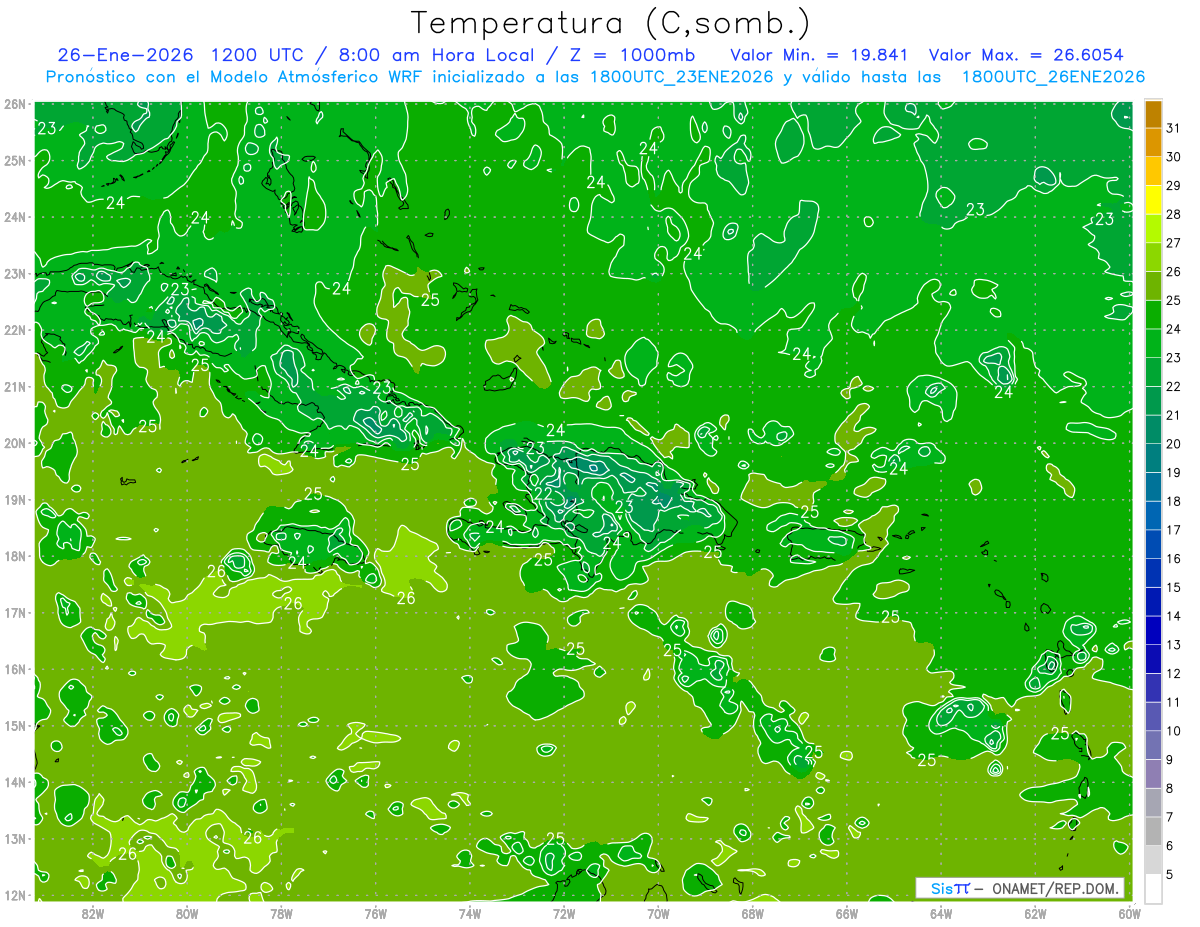Click the 82W longitude axis label
Screen dimensions: 1200x927
pos(93,913)
